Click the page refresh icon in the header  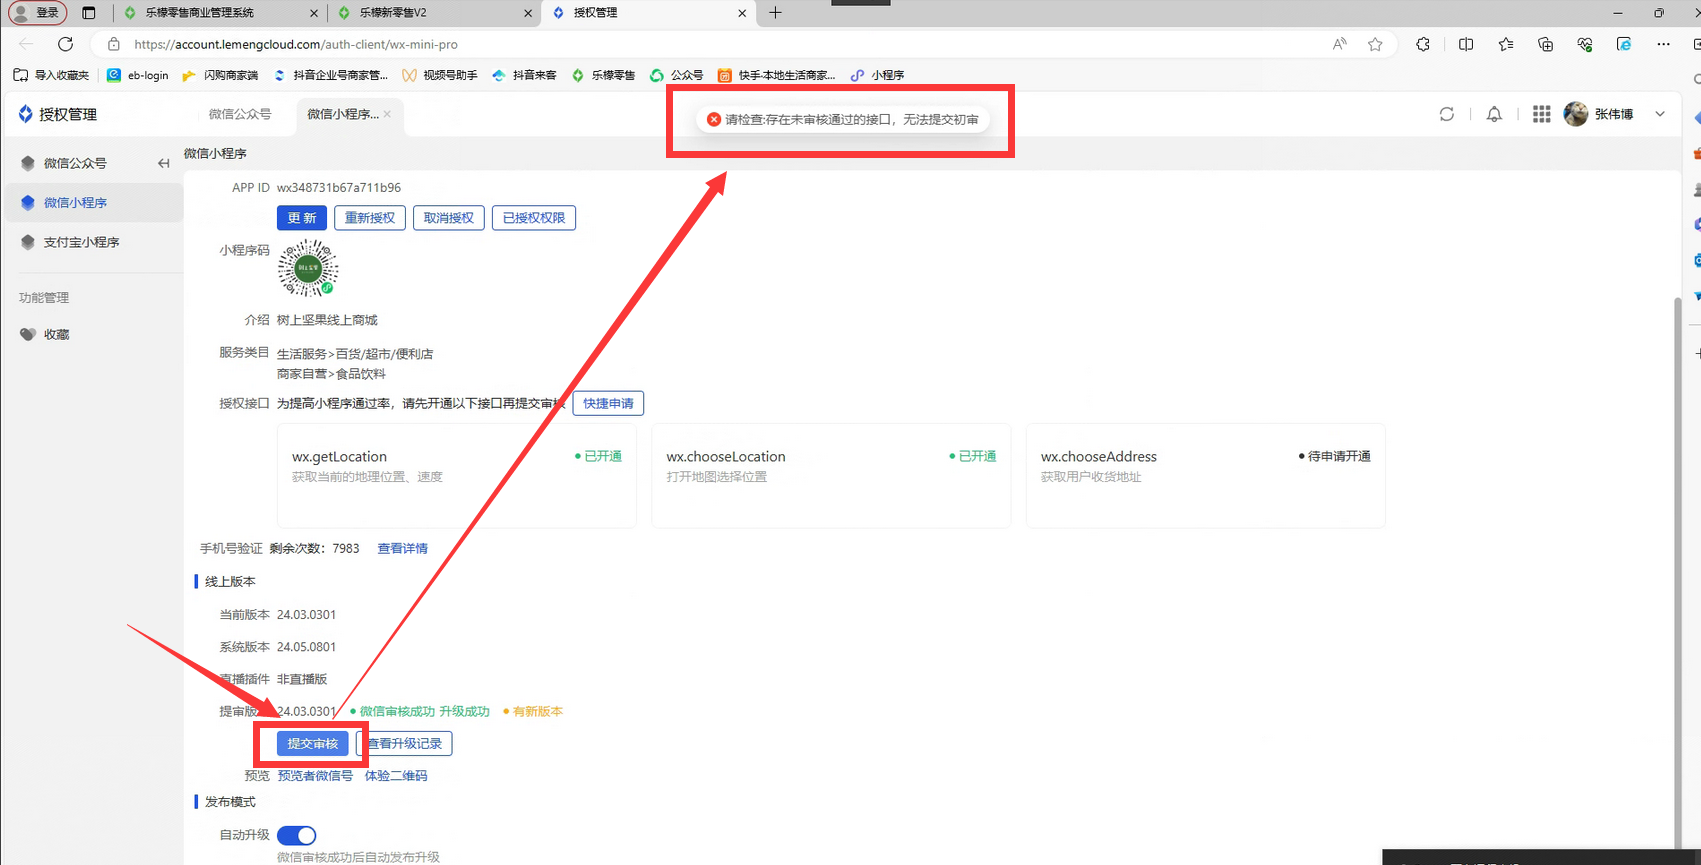point(1447,114)
